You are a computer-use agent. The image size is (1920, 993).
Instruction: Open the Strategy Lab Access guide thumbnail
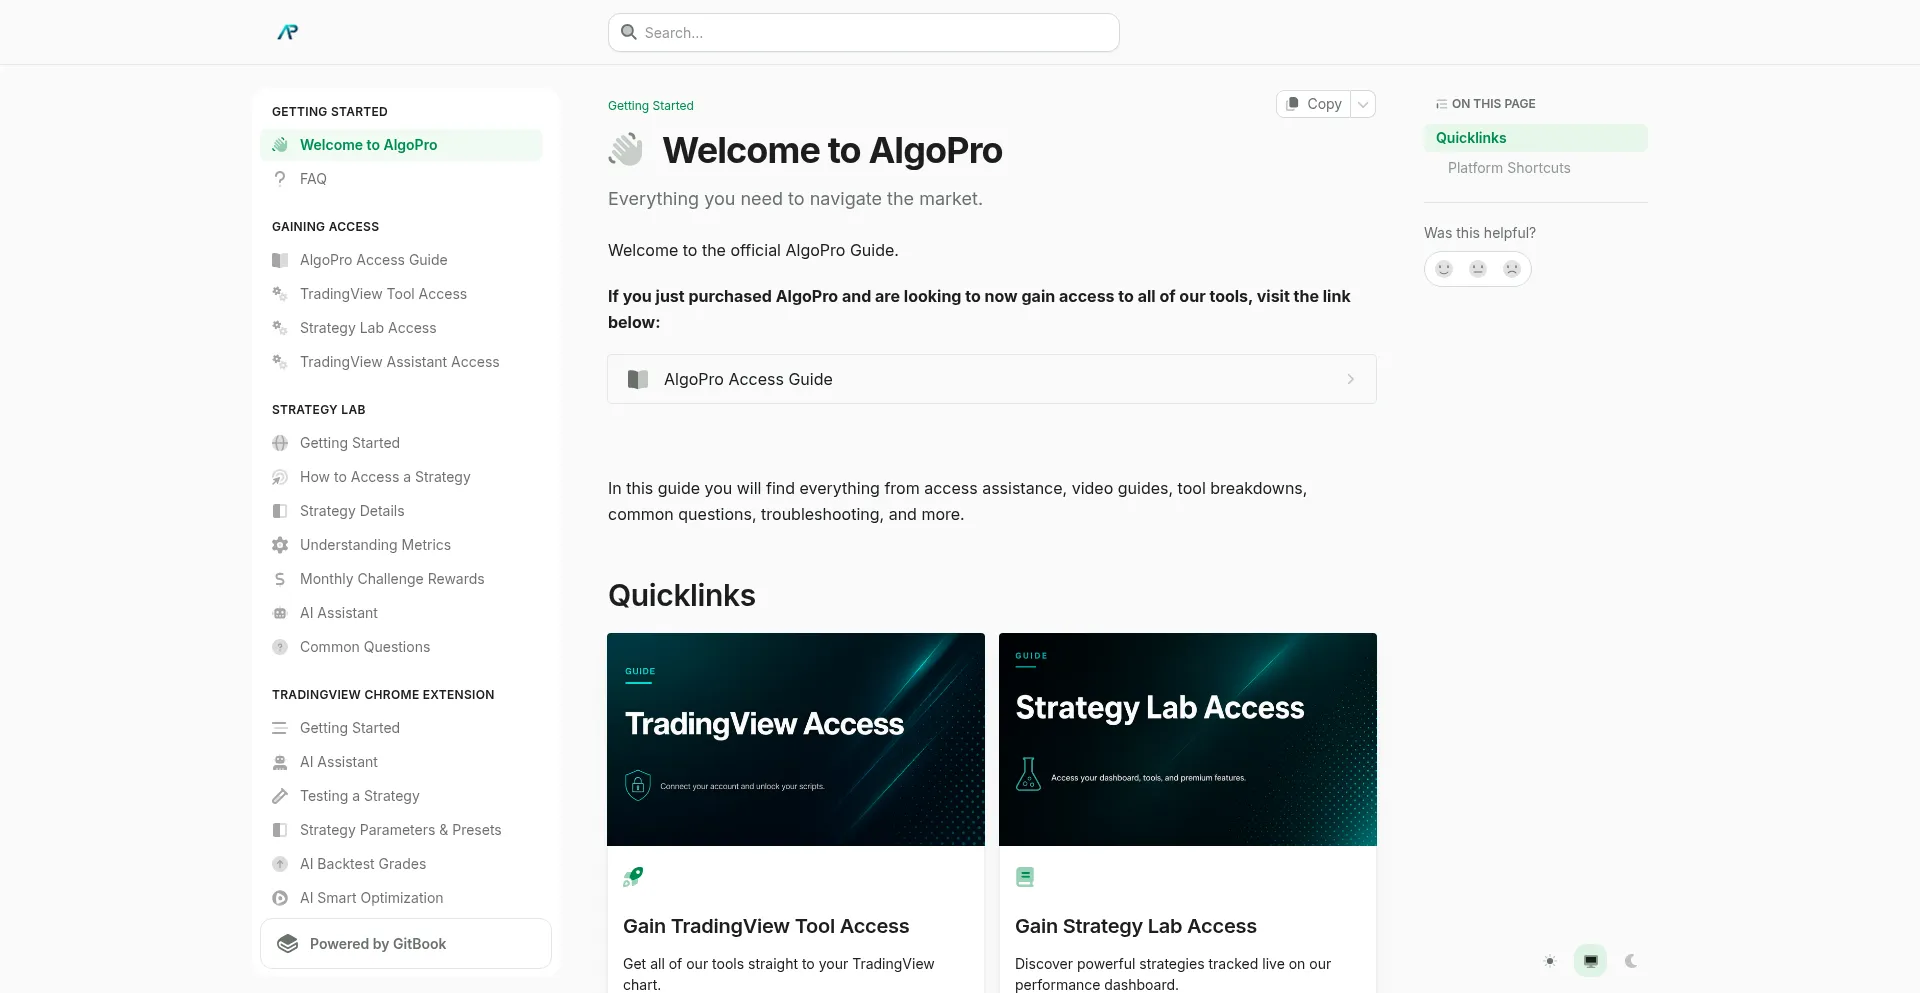coord(1188,739)
